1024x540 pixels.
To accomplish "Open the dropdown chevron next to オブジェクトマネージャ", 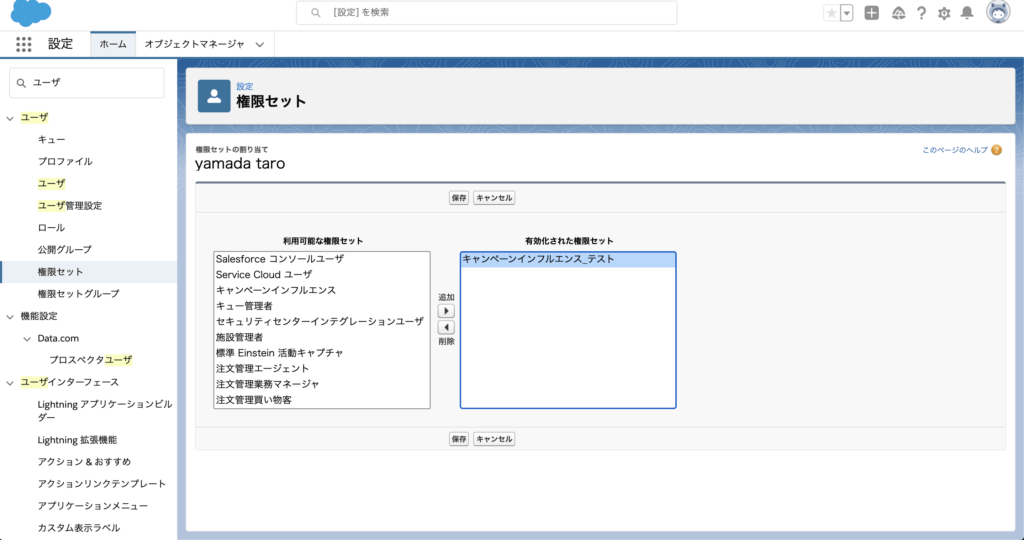I will (x=260, y=44).
